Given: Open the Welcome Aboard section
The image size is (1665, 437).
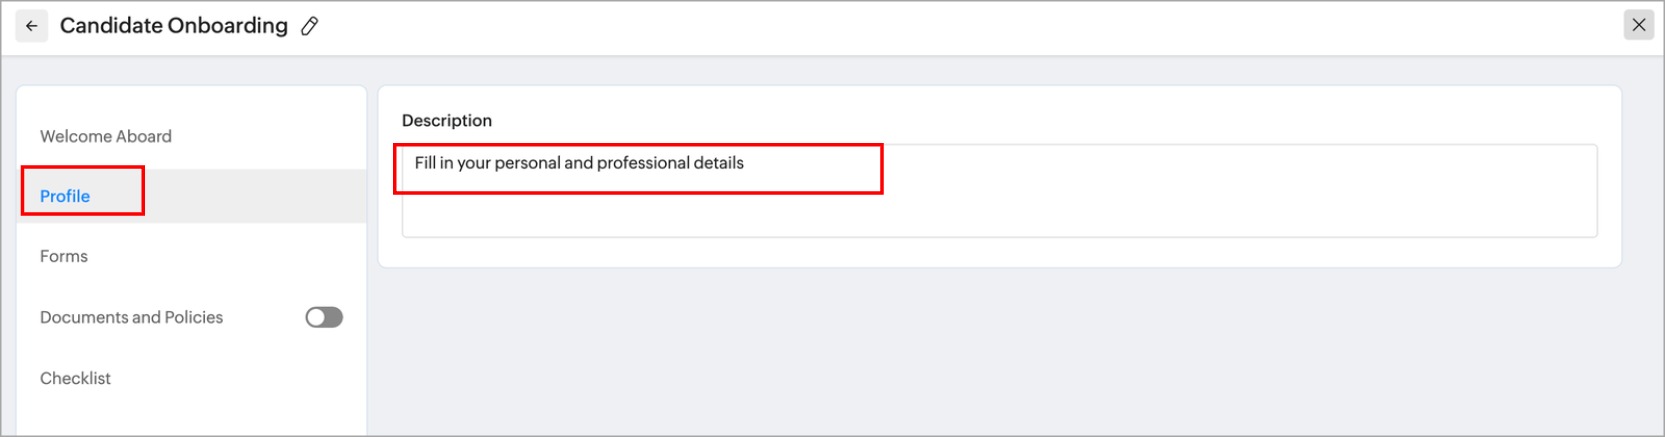Looking at the screenshot, I should pos(106,136).
